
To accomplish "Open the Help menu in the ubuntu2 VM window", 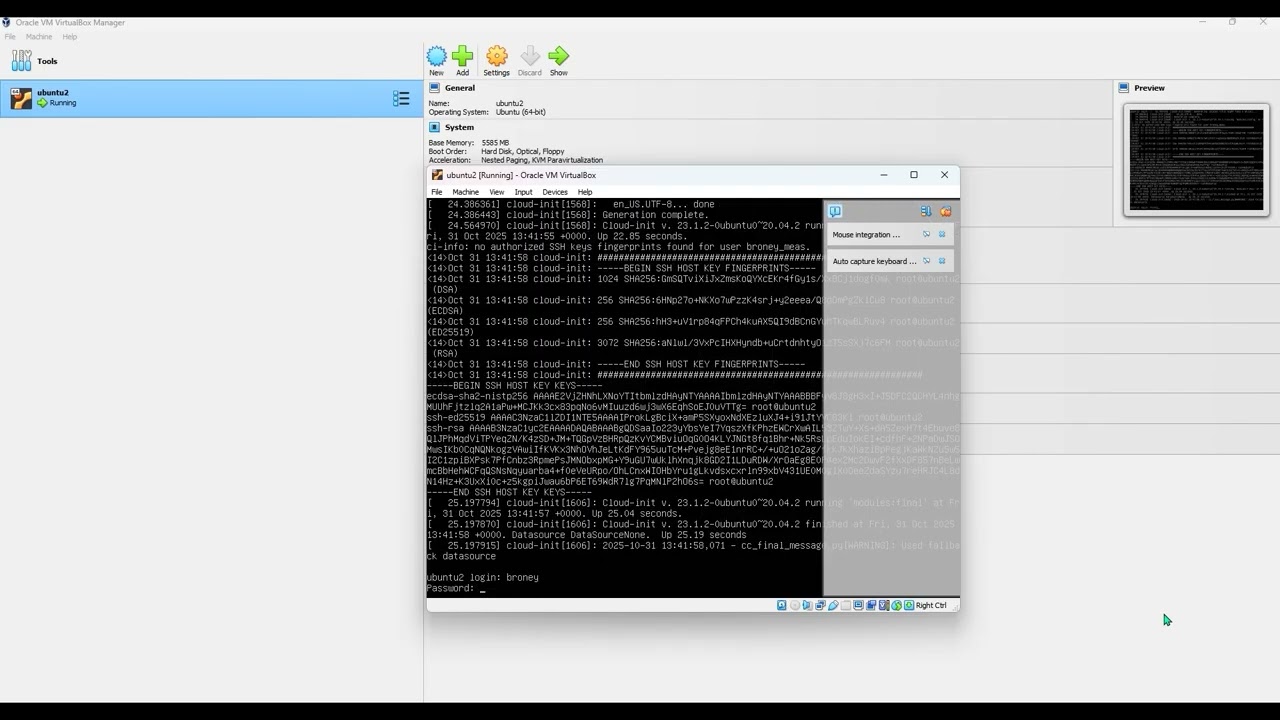I will click(x=585, y=192).
